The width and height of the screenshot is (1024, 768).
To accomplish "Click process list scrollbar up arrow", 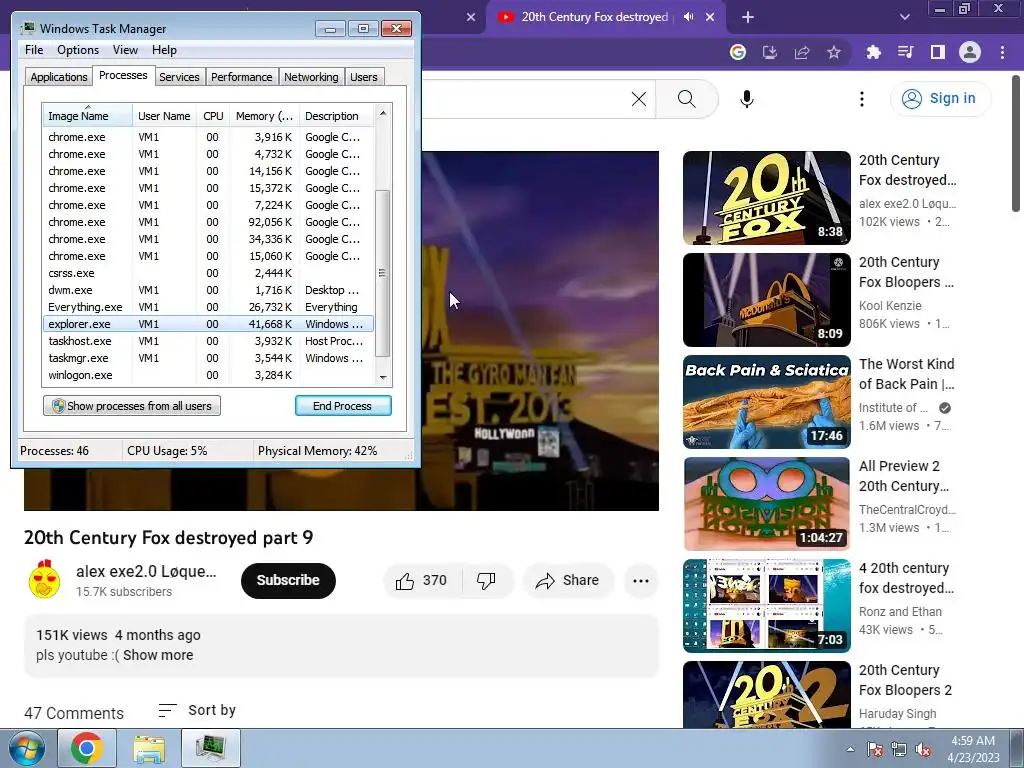I will pyautogui.click(x=383, y=113).
